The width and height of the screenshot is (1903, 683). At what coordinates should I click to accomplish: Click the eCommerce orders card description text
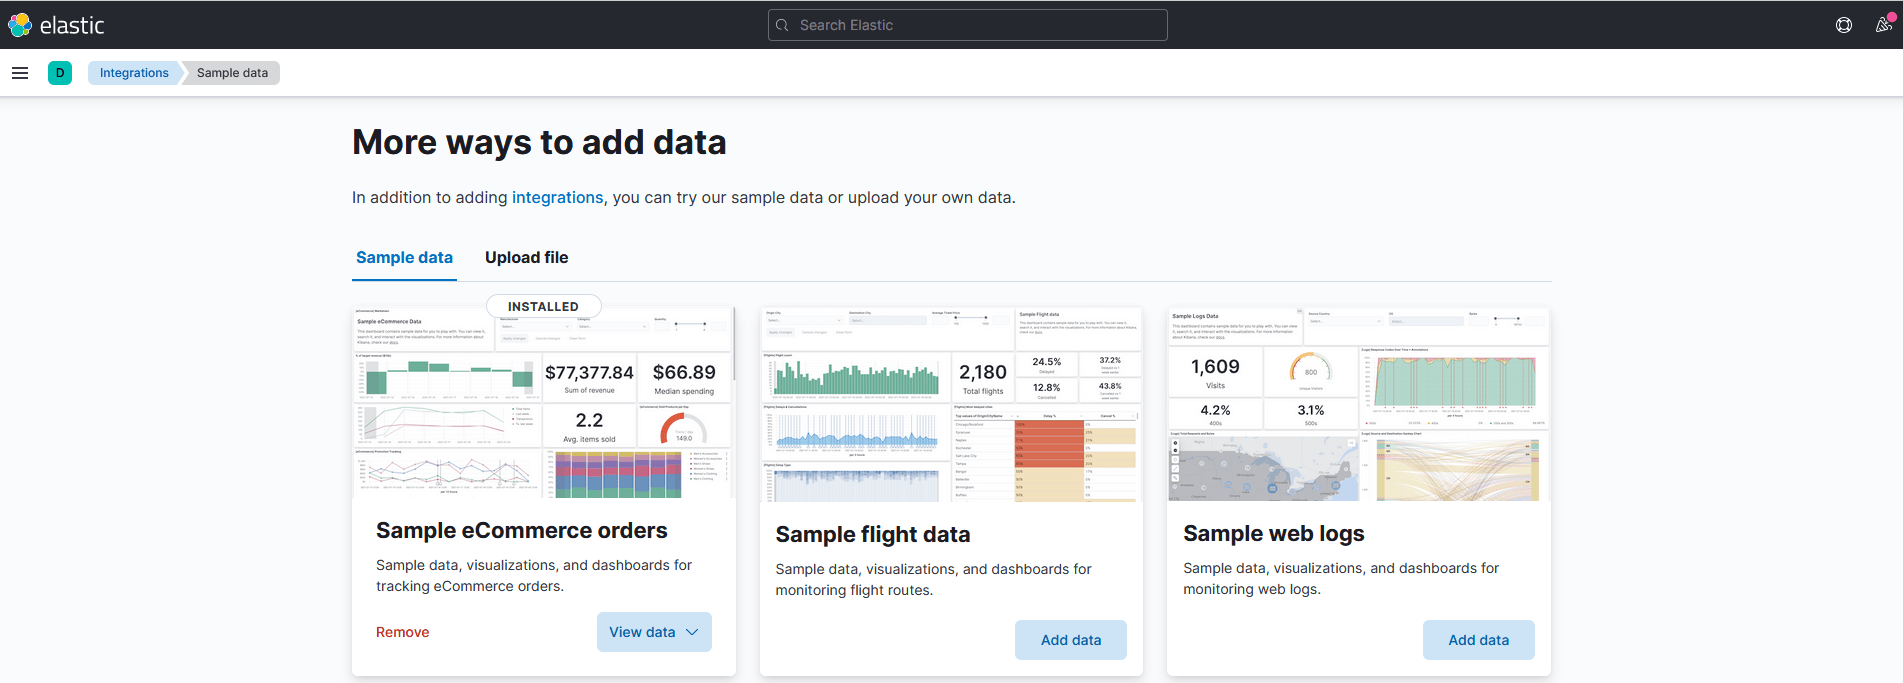tap(534, 576)
